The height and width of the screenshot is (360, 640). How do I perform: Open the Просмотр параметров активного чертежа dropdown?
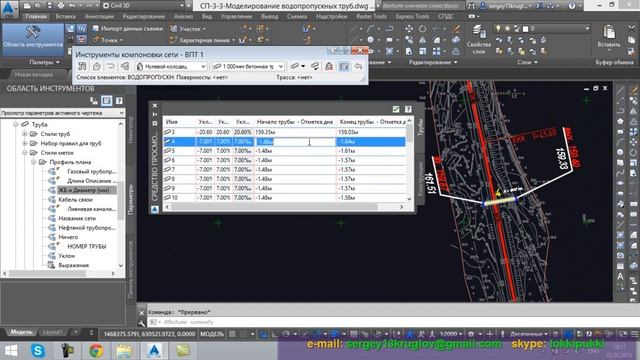(63, 113)
